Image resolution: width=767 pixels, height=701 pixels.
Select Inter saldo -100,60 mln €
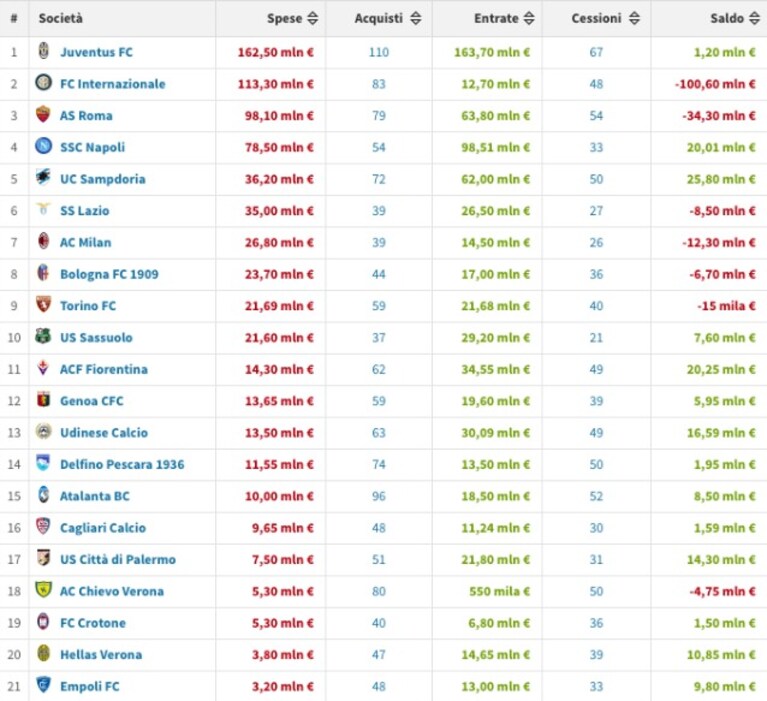[715, 84]
